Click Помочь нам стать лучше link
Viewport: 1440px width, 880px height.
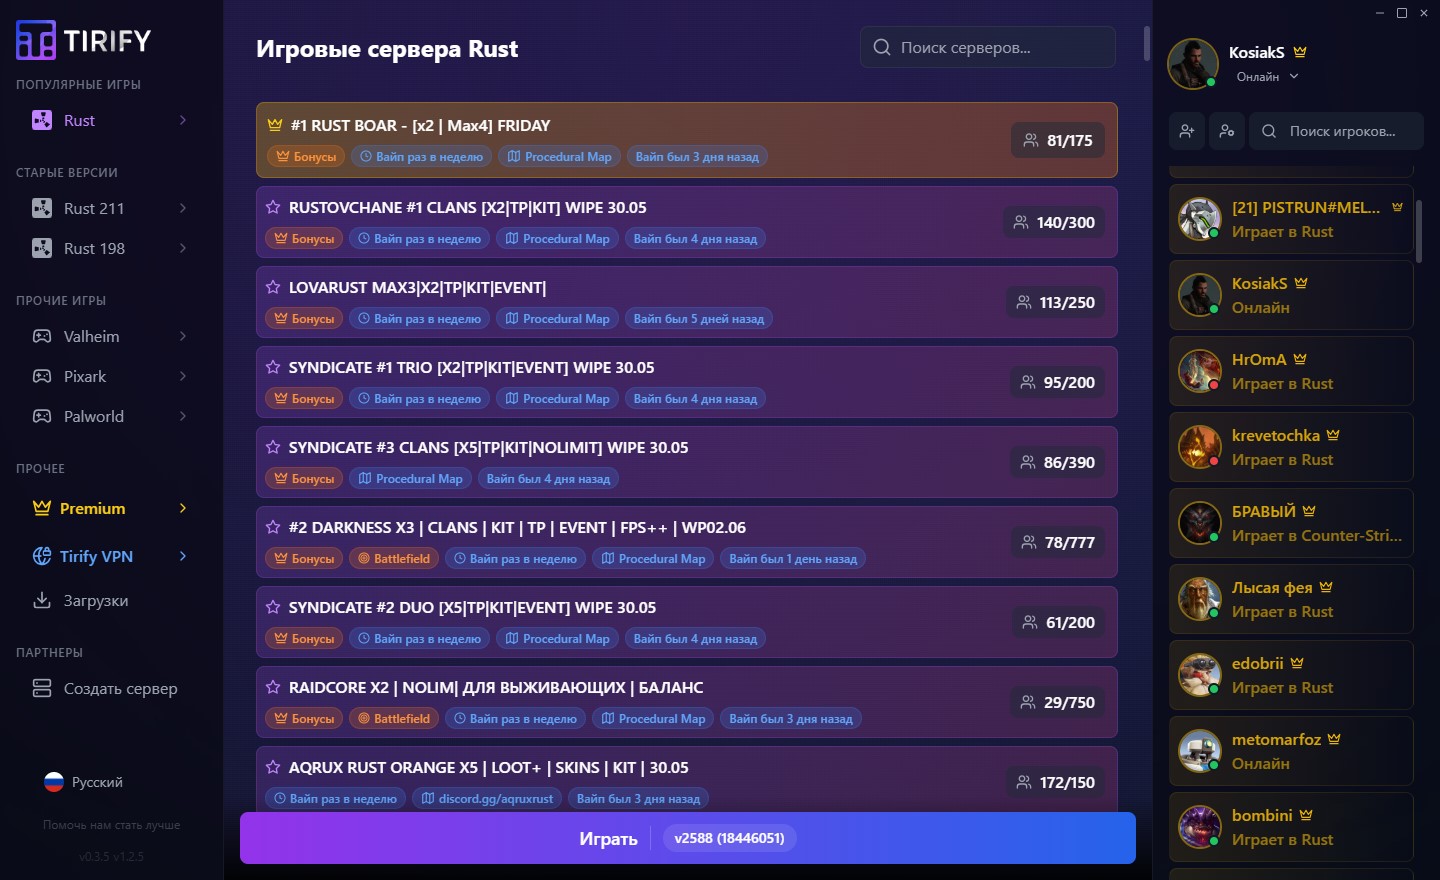coord(111,825)
